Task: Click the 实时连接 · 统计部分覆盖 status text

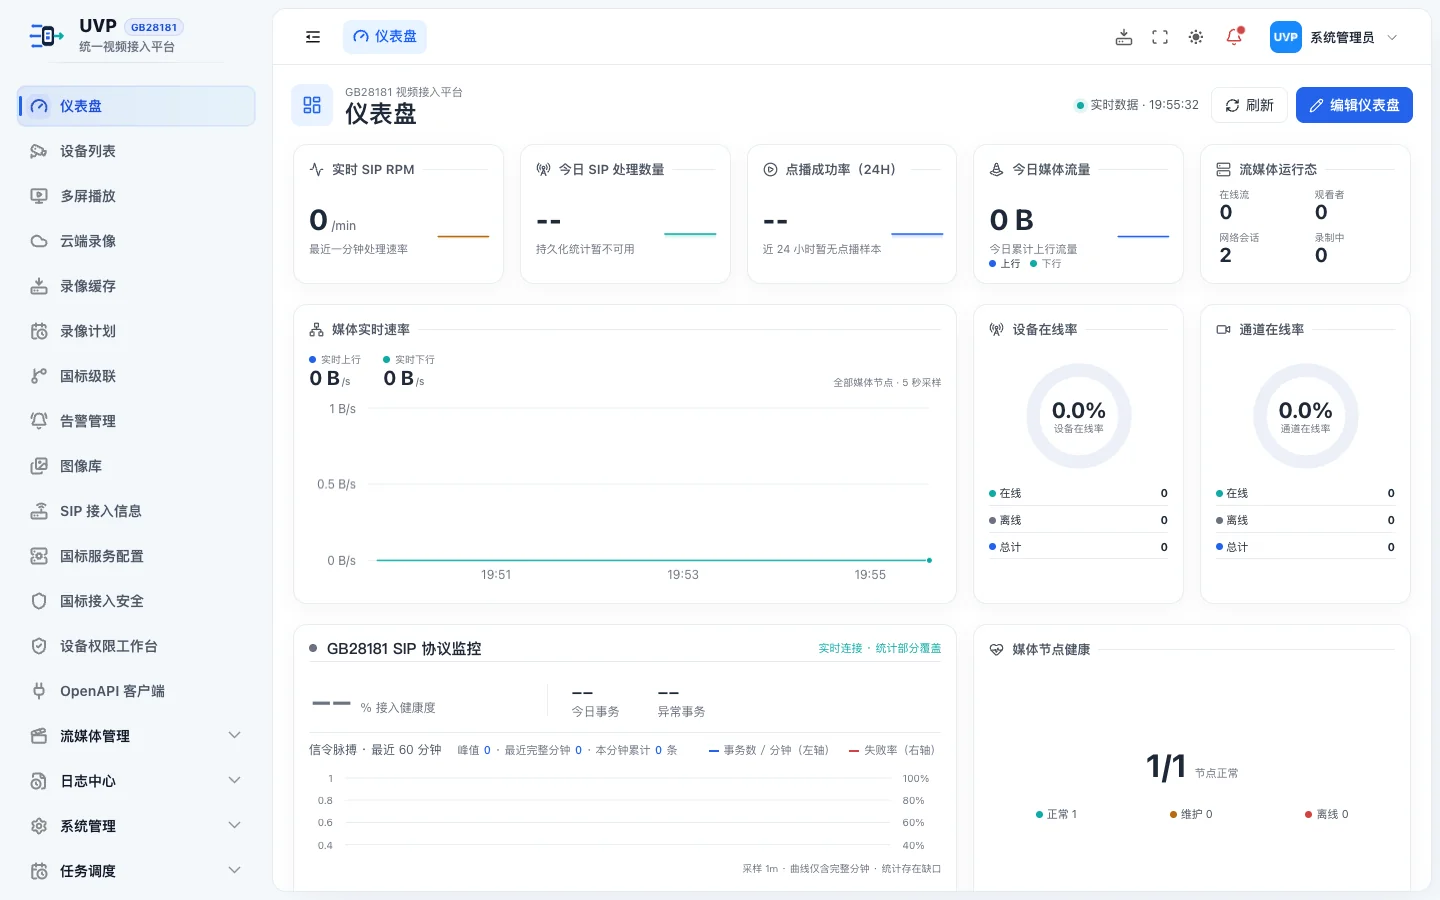Action: [x=880, y=648]
